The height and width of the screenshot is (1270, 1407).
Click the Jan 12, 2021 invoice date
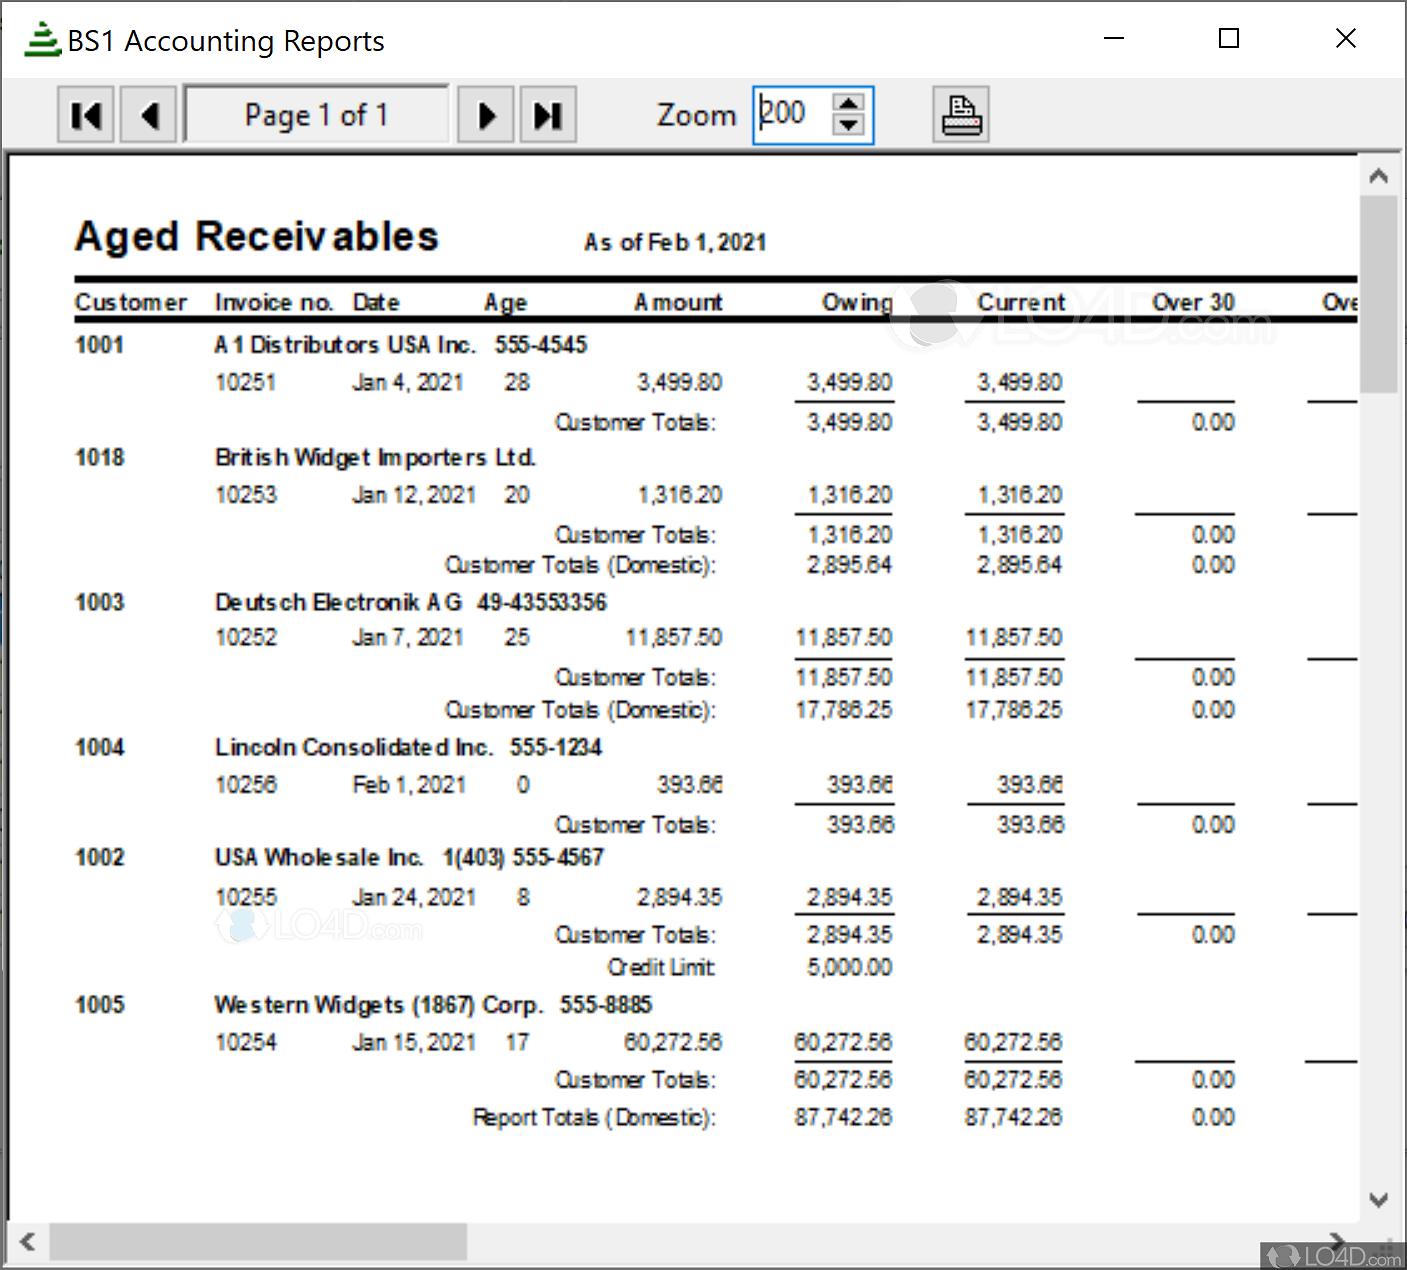point(414,495)
